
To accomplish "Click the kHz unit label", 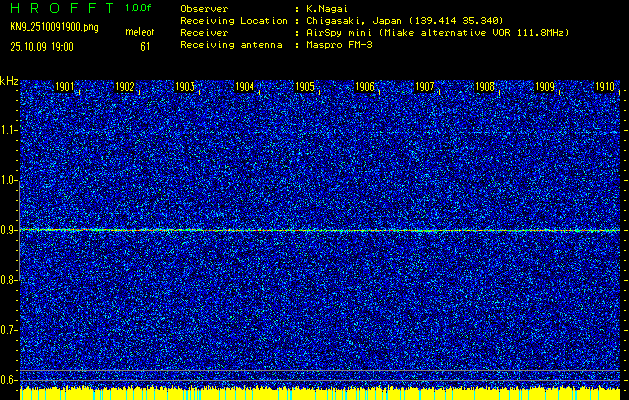I will [x=9, y=81].
